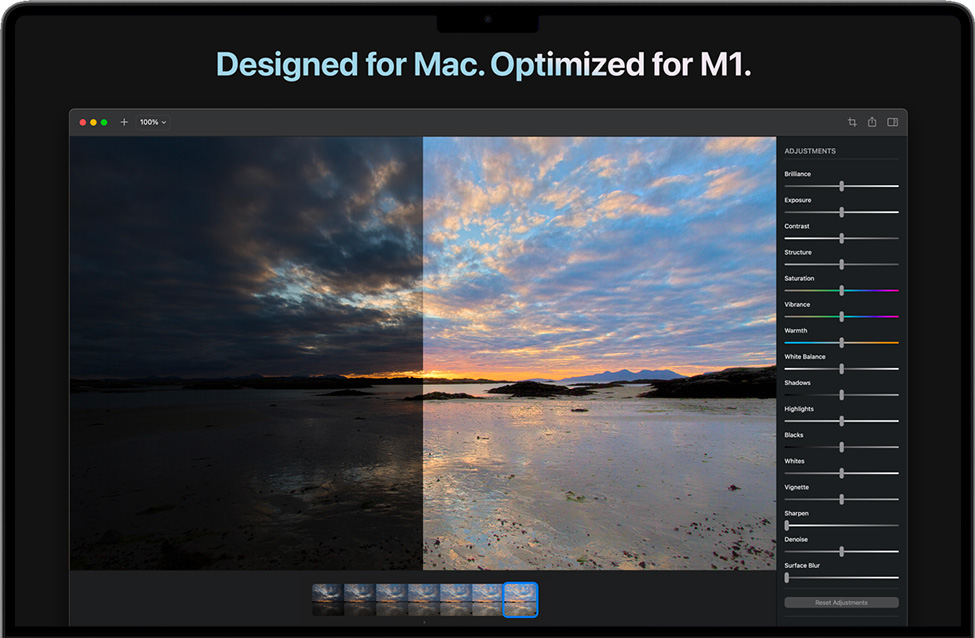The height and width of the screenshot is (638, 975).
Task: Click the Reset Adjustments button
Action: 841,603
